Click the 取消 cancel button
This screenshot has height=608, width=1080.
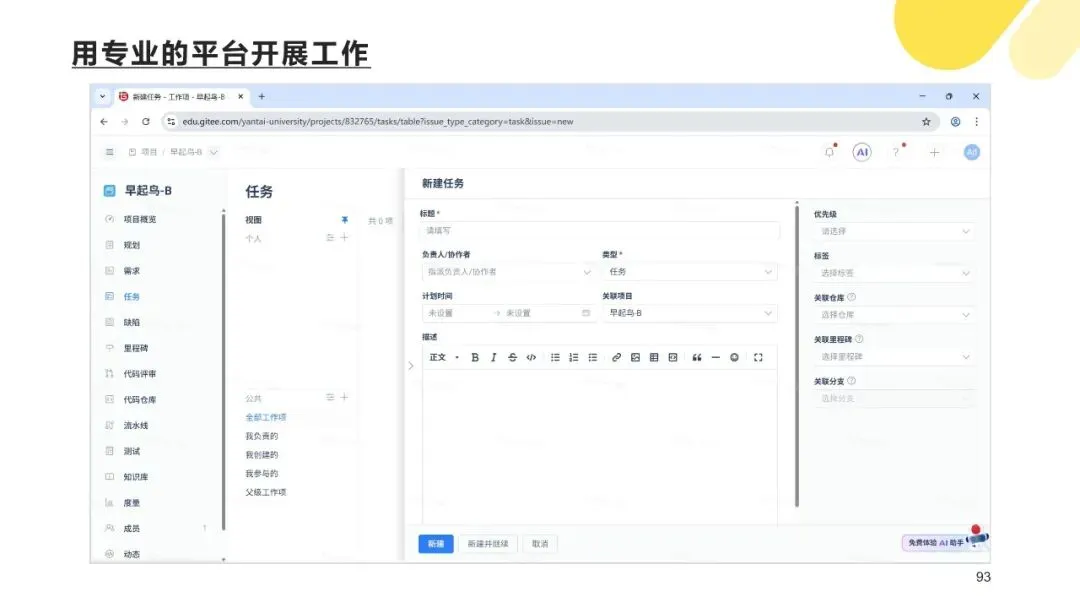tap(540, 544)
